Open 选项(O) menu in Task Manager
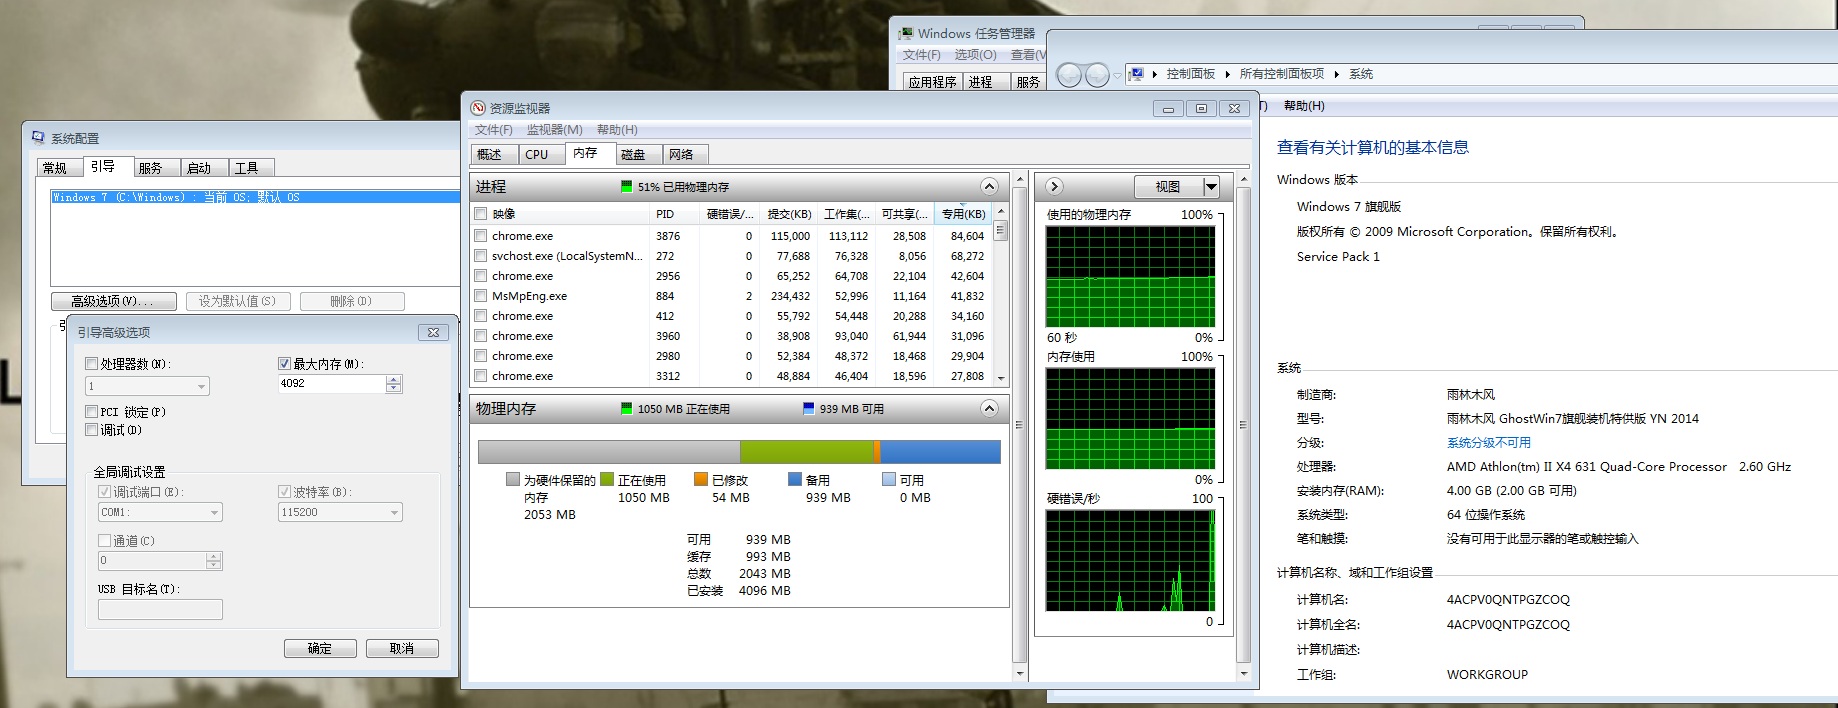Screen dimensions: 1838x708 (975, 55)
